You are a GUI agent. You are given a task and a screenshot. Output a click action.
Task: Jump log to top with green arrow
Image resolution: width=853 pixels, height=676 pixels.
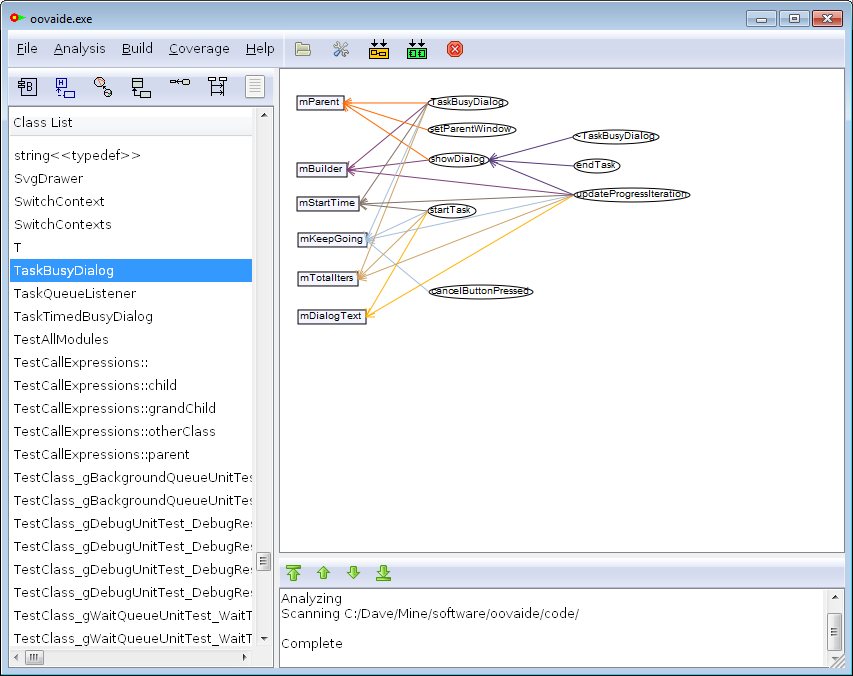pos(293,572)
